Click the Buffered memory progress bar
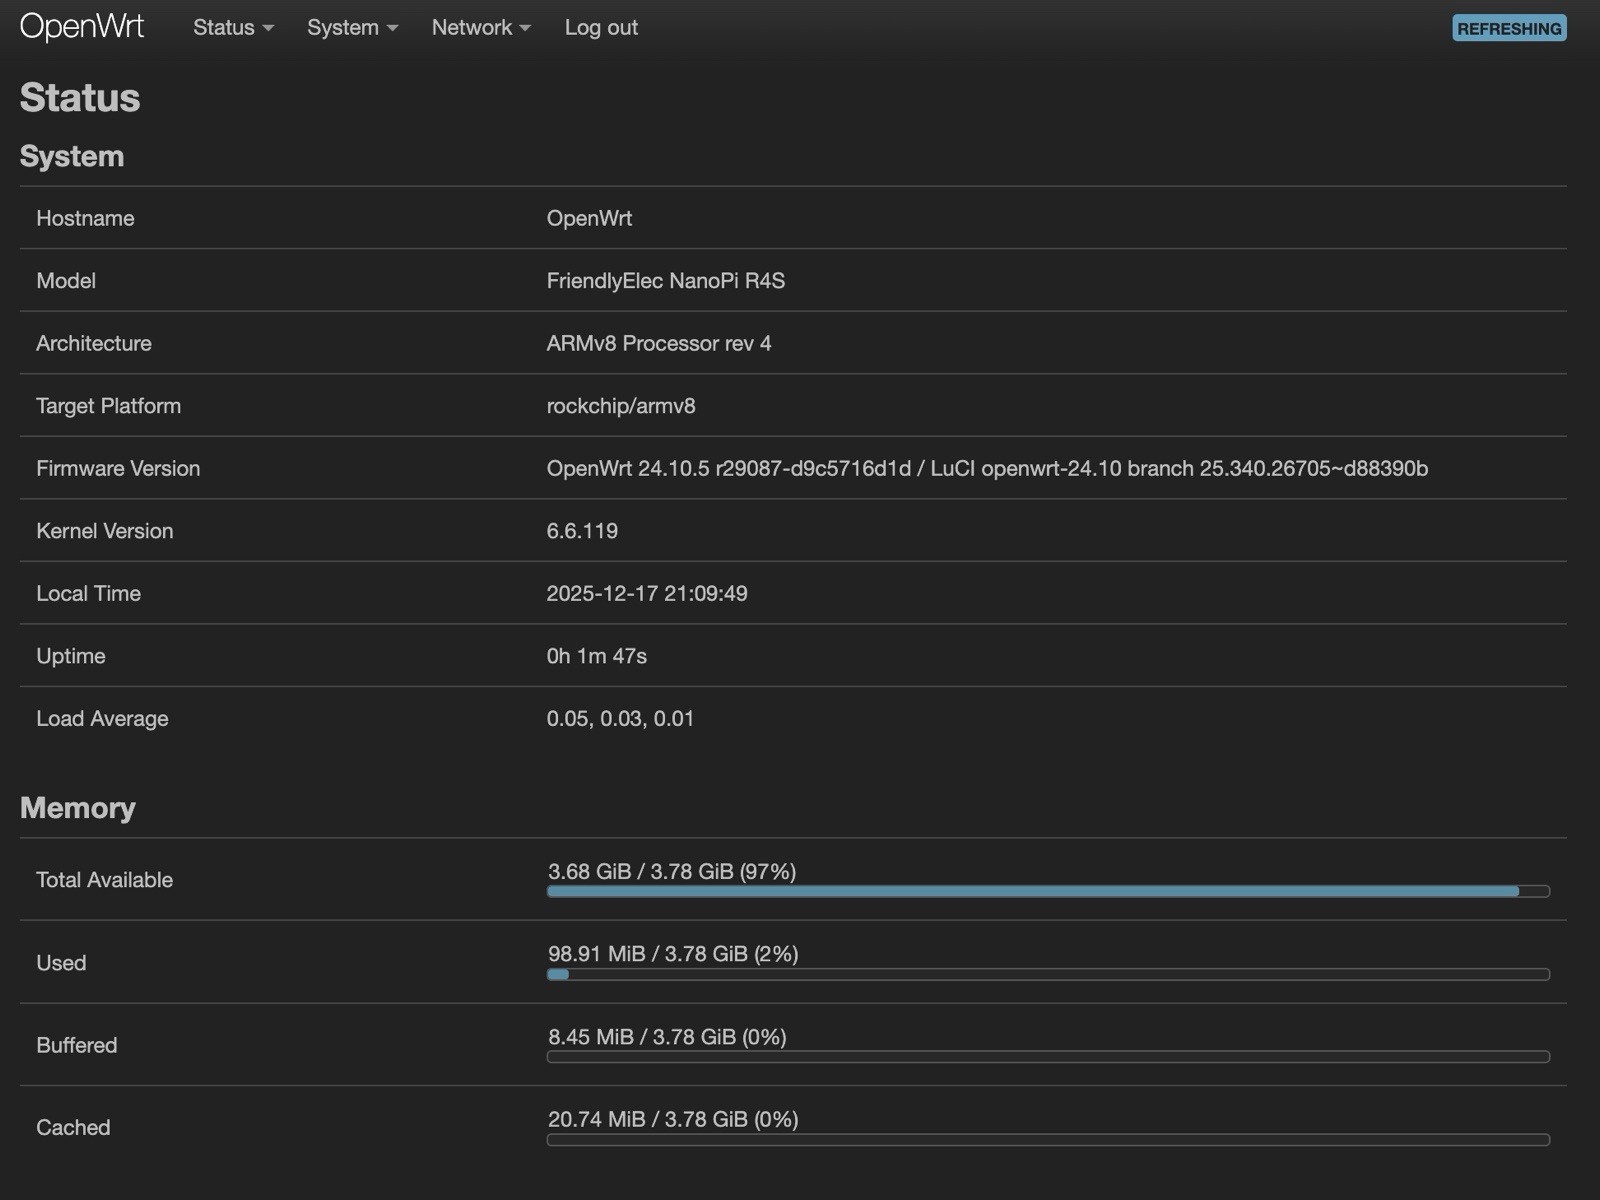The image size is (1600, 1200). (1048, 1056)
